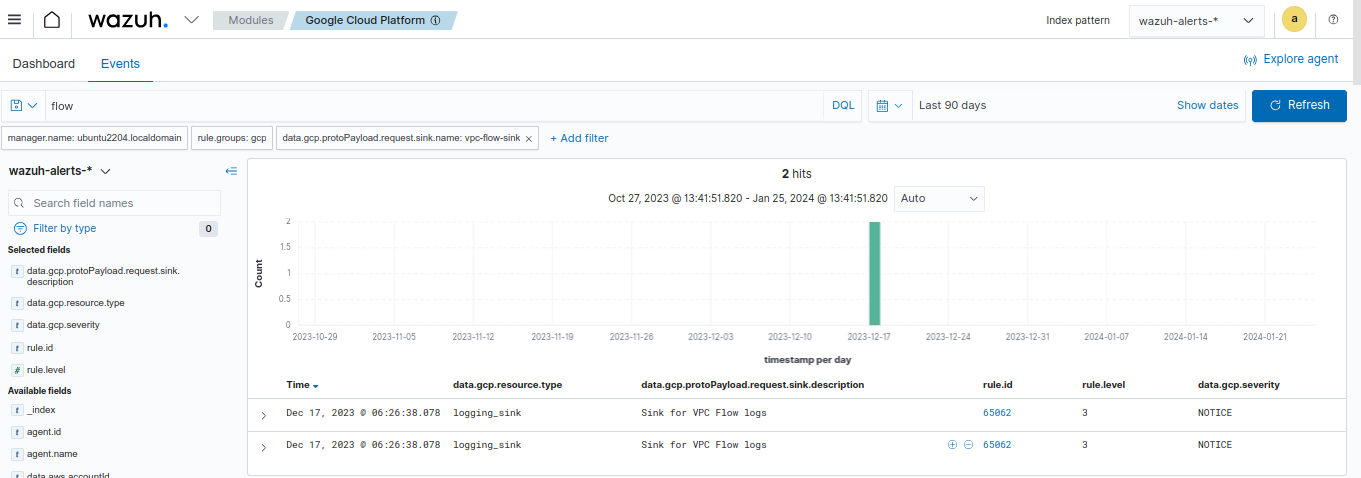Expand the Wazuh app menu chevron
The width and height of the screenshot is (1361, 478).
[191, 20]
